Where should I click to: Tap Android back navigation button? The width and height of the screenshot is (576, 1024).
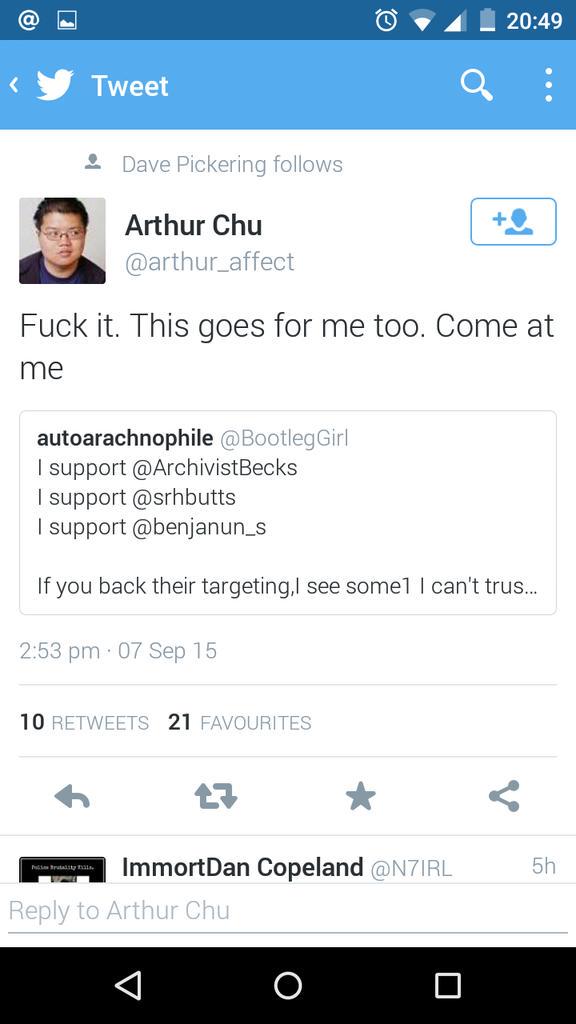pos(128,985)
